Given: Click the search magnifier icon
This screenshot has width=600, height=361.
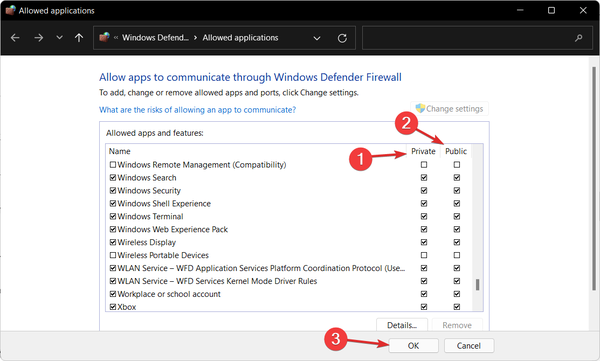Looking at the screenshot, I should click(x=579, y=38).
